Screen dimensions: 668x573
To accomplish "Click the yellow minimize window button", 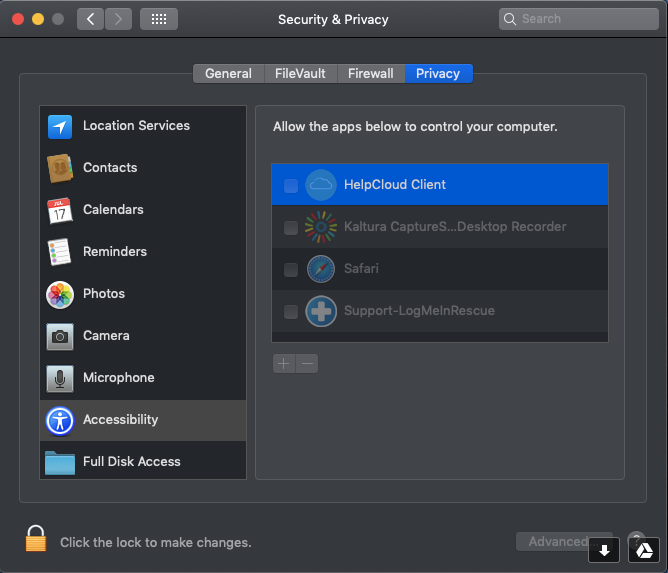I will click(38, 19).
